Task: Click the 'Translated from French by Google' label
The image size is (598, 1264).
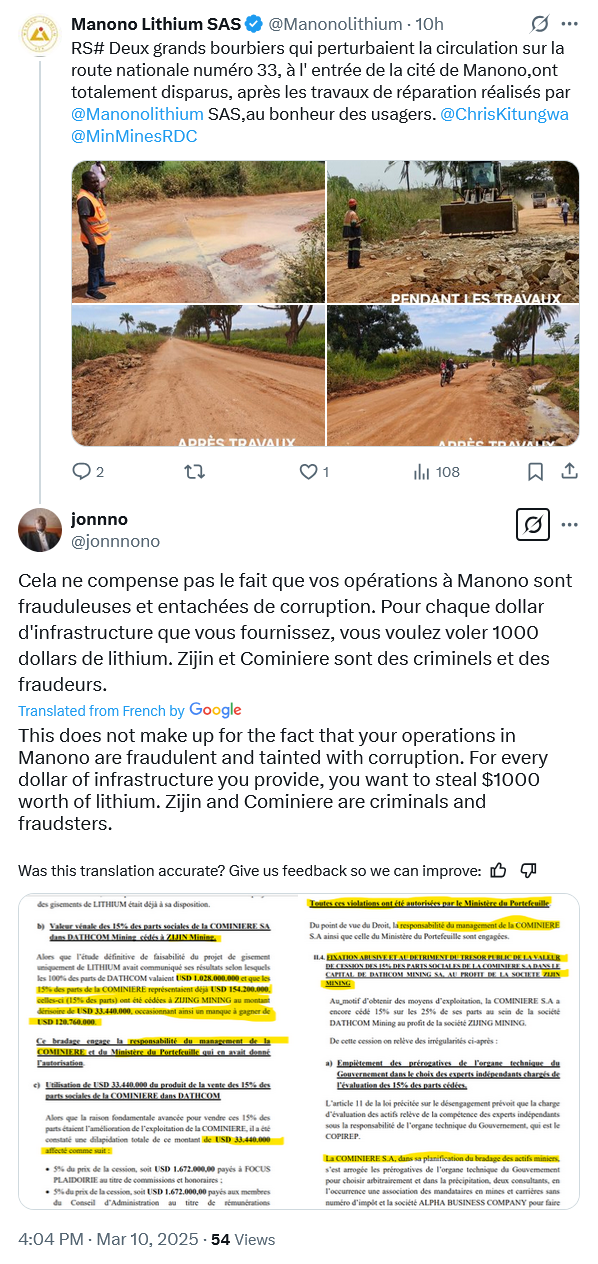Action: click(x=130, y=710)
